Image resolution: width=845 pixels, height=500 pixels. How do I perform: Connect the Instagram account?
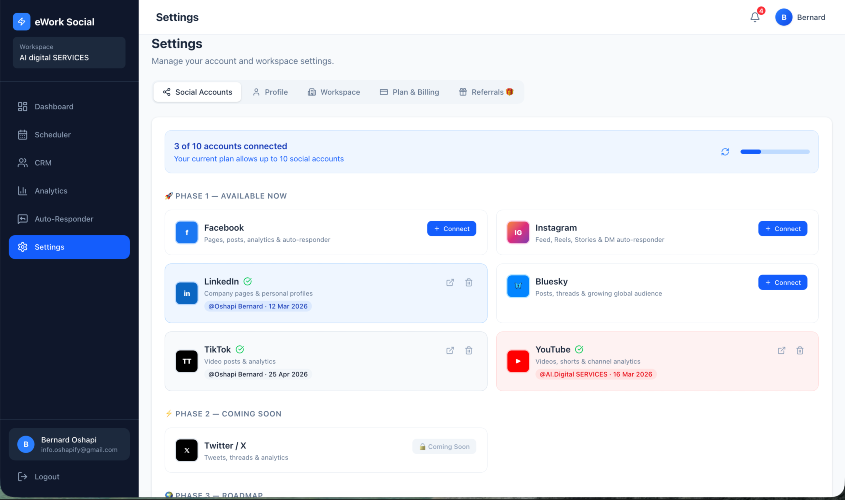tap(782, 228)
